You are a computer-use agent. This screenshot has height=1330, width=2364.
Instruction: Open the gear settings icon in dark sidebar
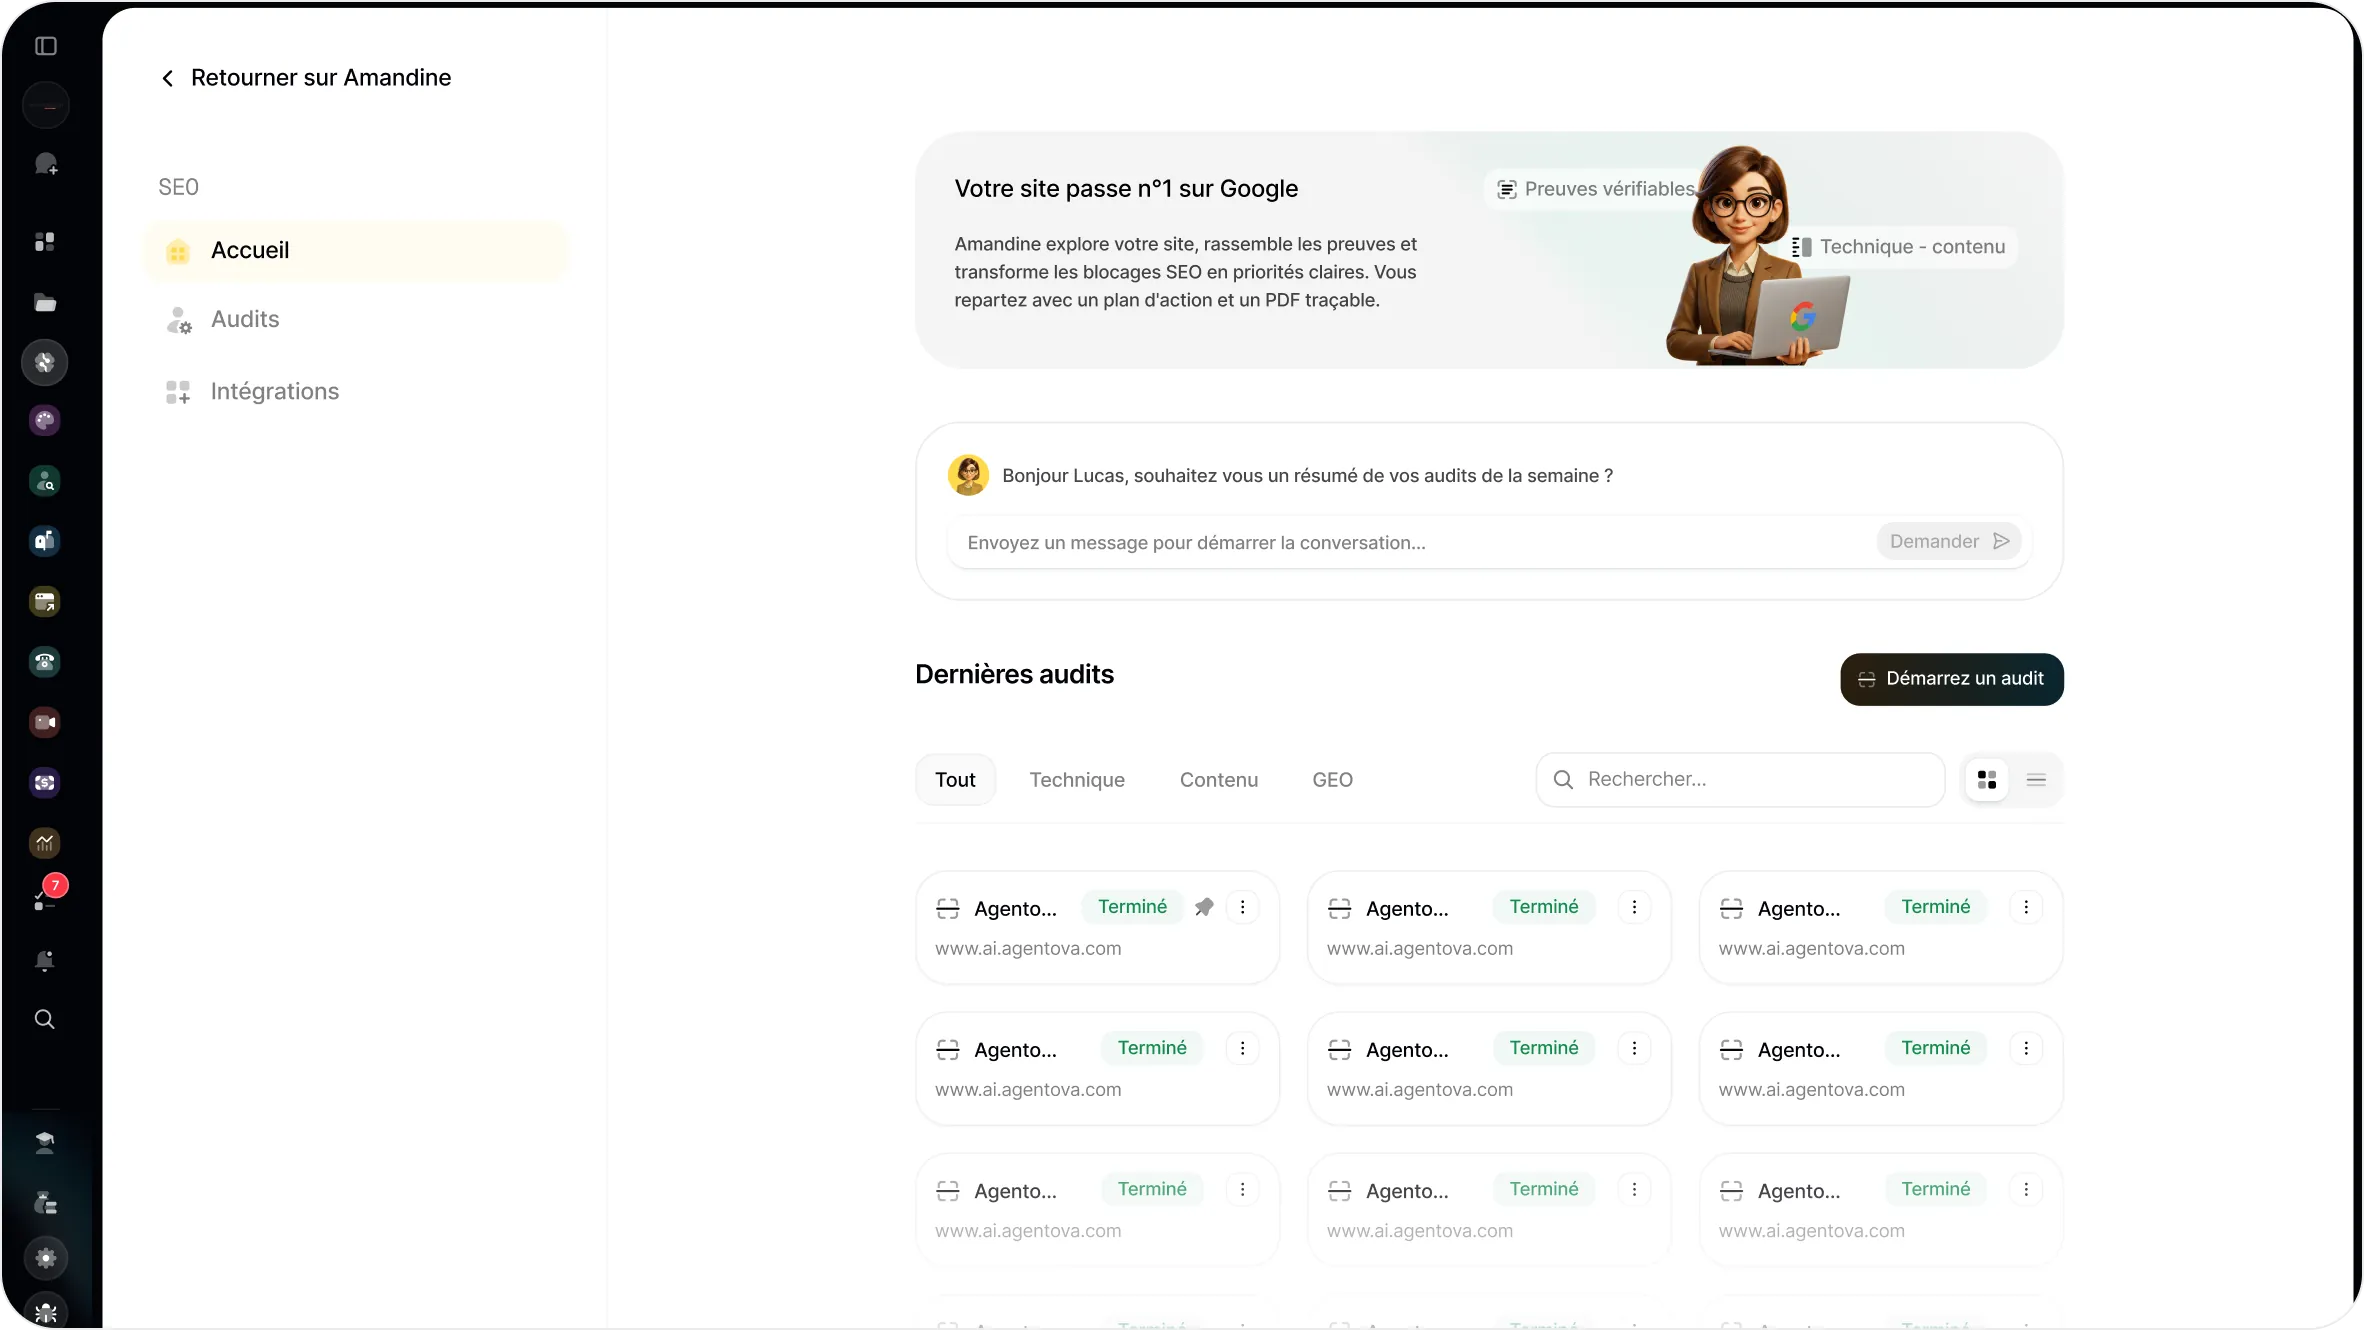(x=45, y=1258)
